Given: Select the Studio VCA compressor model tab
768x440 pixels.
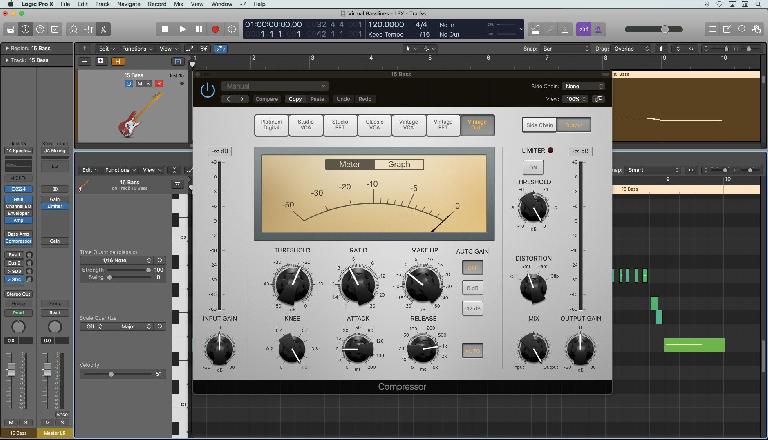Looking at the screenshot, I should [x=306, y=125].
